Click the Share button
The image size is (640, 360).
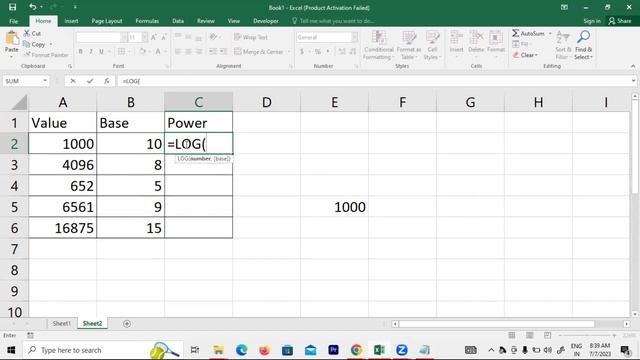(x=620, y=21)
